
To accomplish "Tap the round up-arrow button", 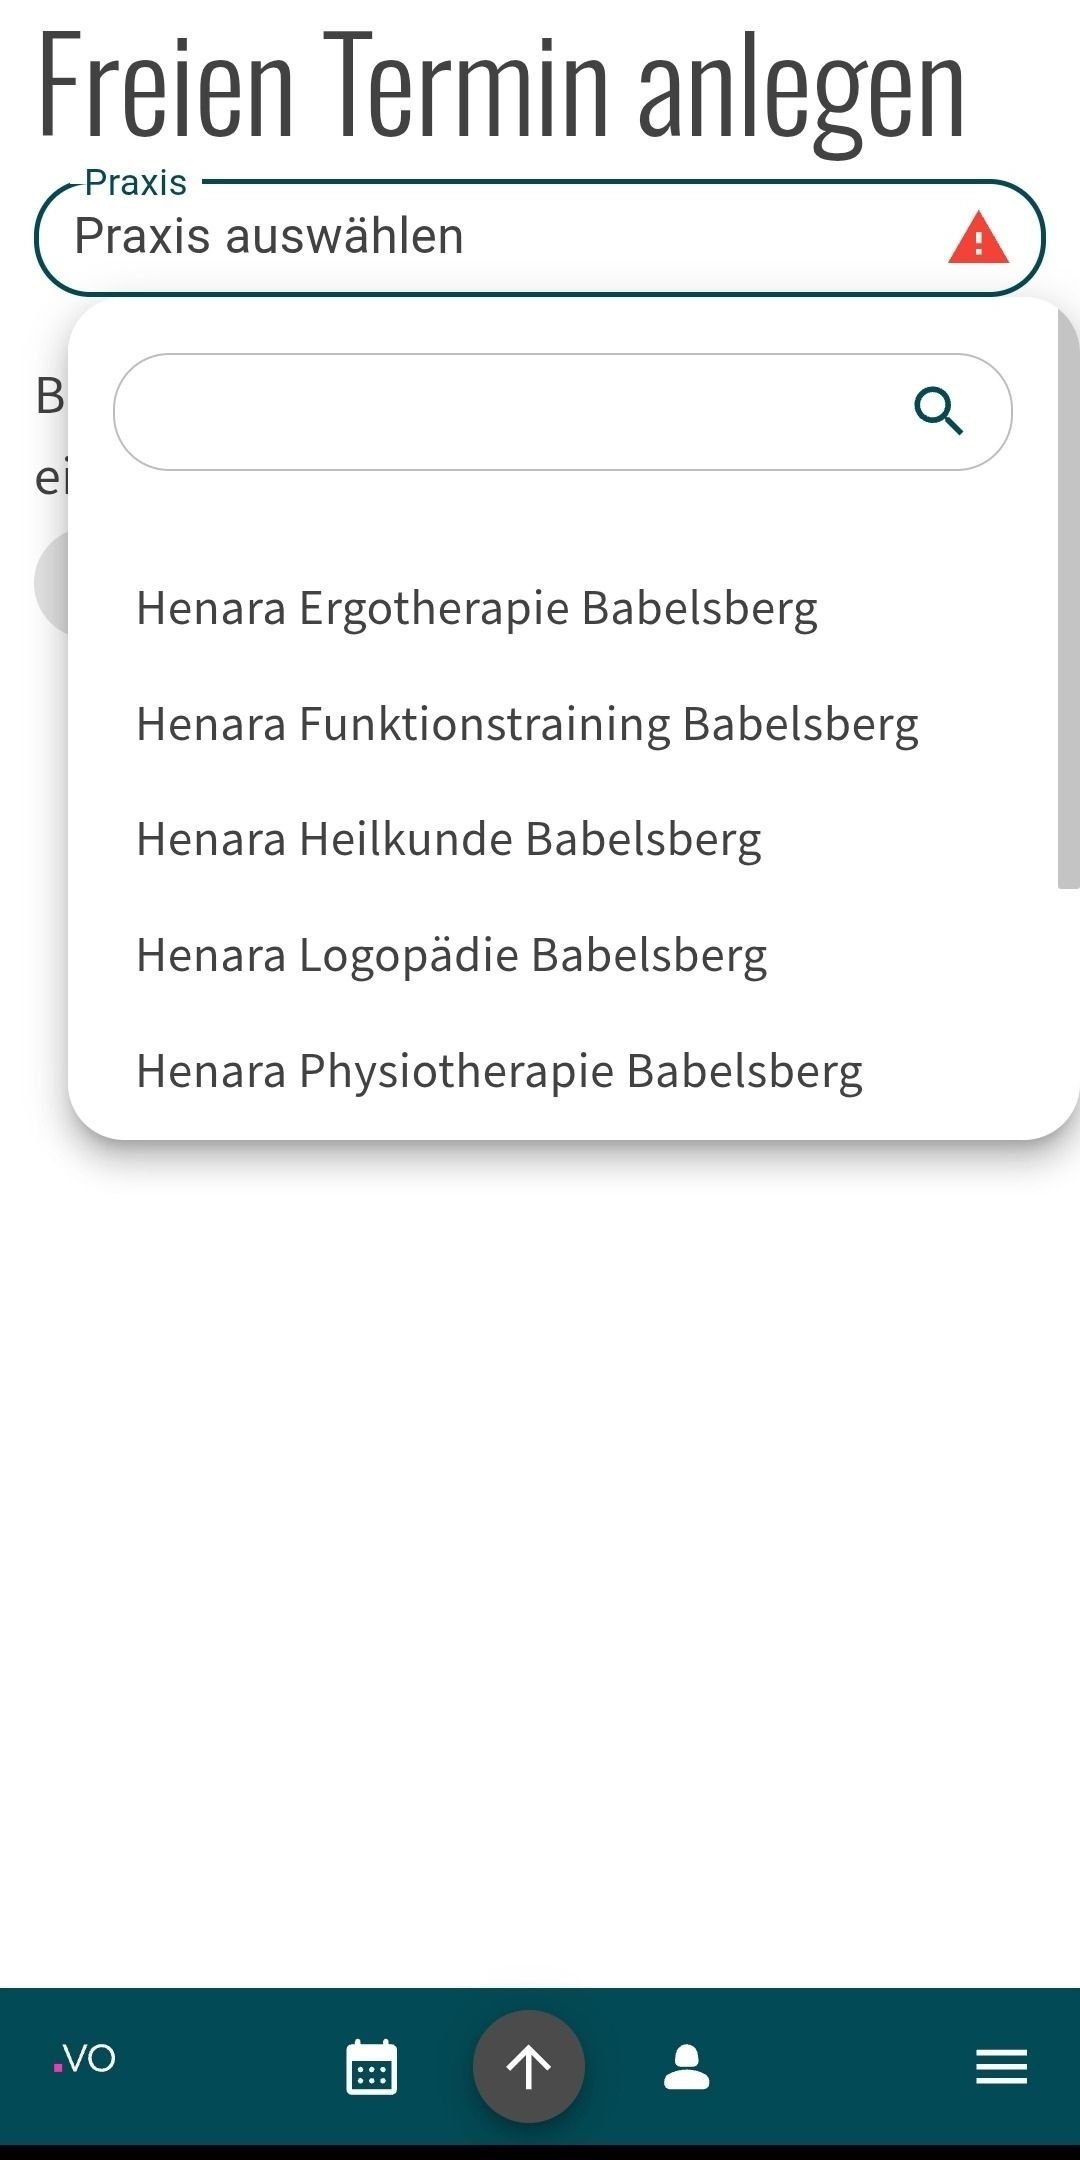I will (528, 2066).
